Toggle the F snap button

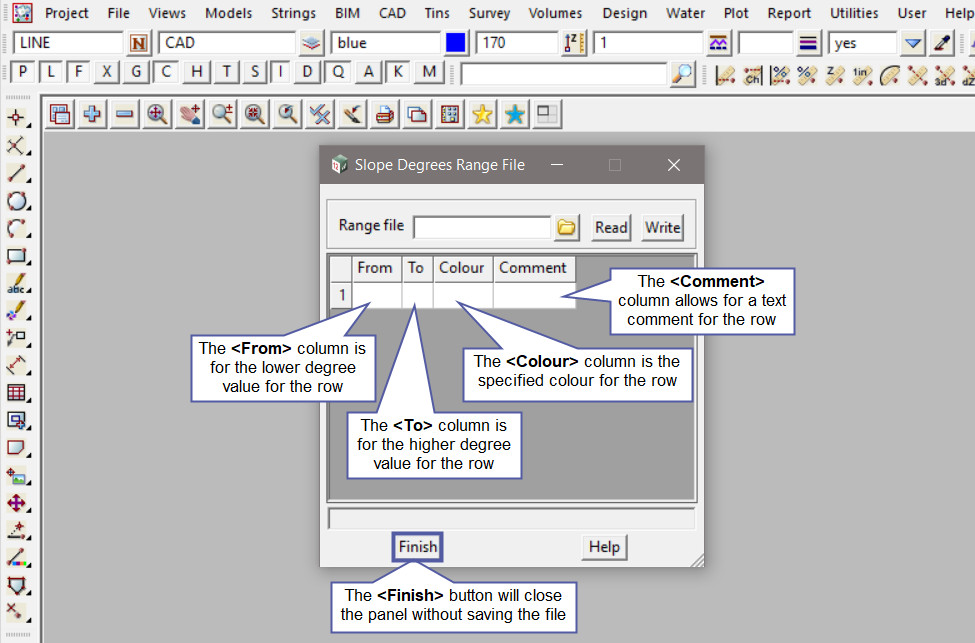pyautogui.click(x=78, y=72)
